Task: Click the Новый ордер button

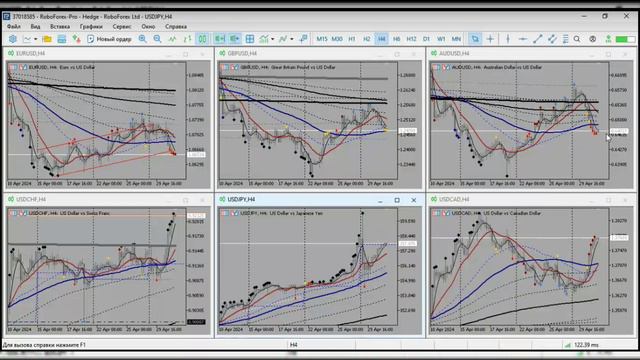Action: pos(109,39)
